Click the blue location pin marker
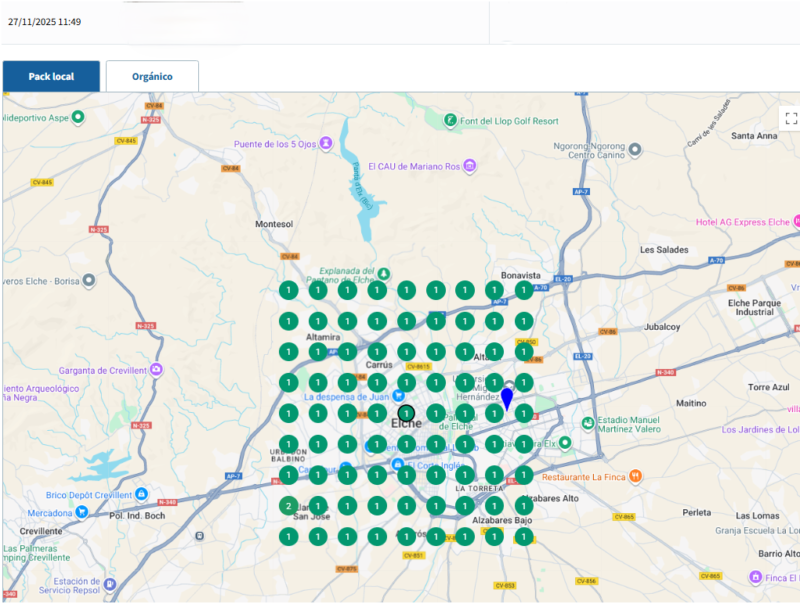Image resolution: width=800 pixels, height=604 pixels. tap(507, 399)
